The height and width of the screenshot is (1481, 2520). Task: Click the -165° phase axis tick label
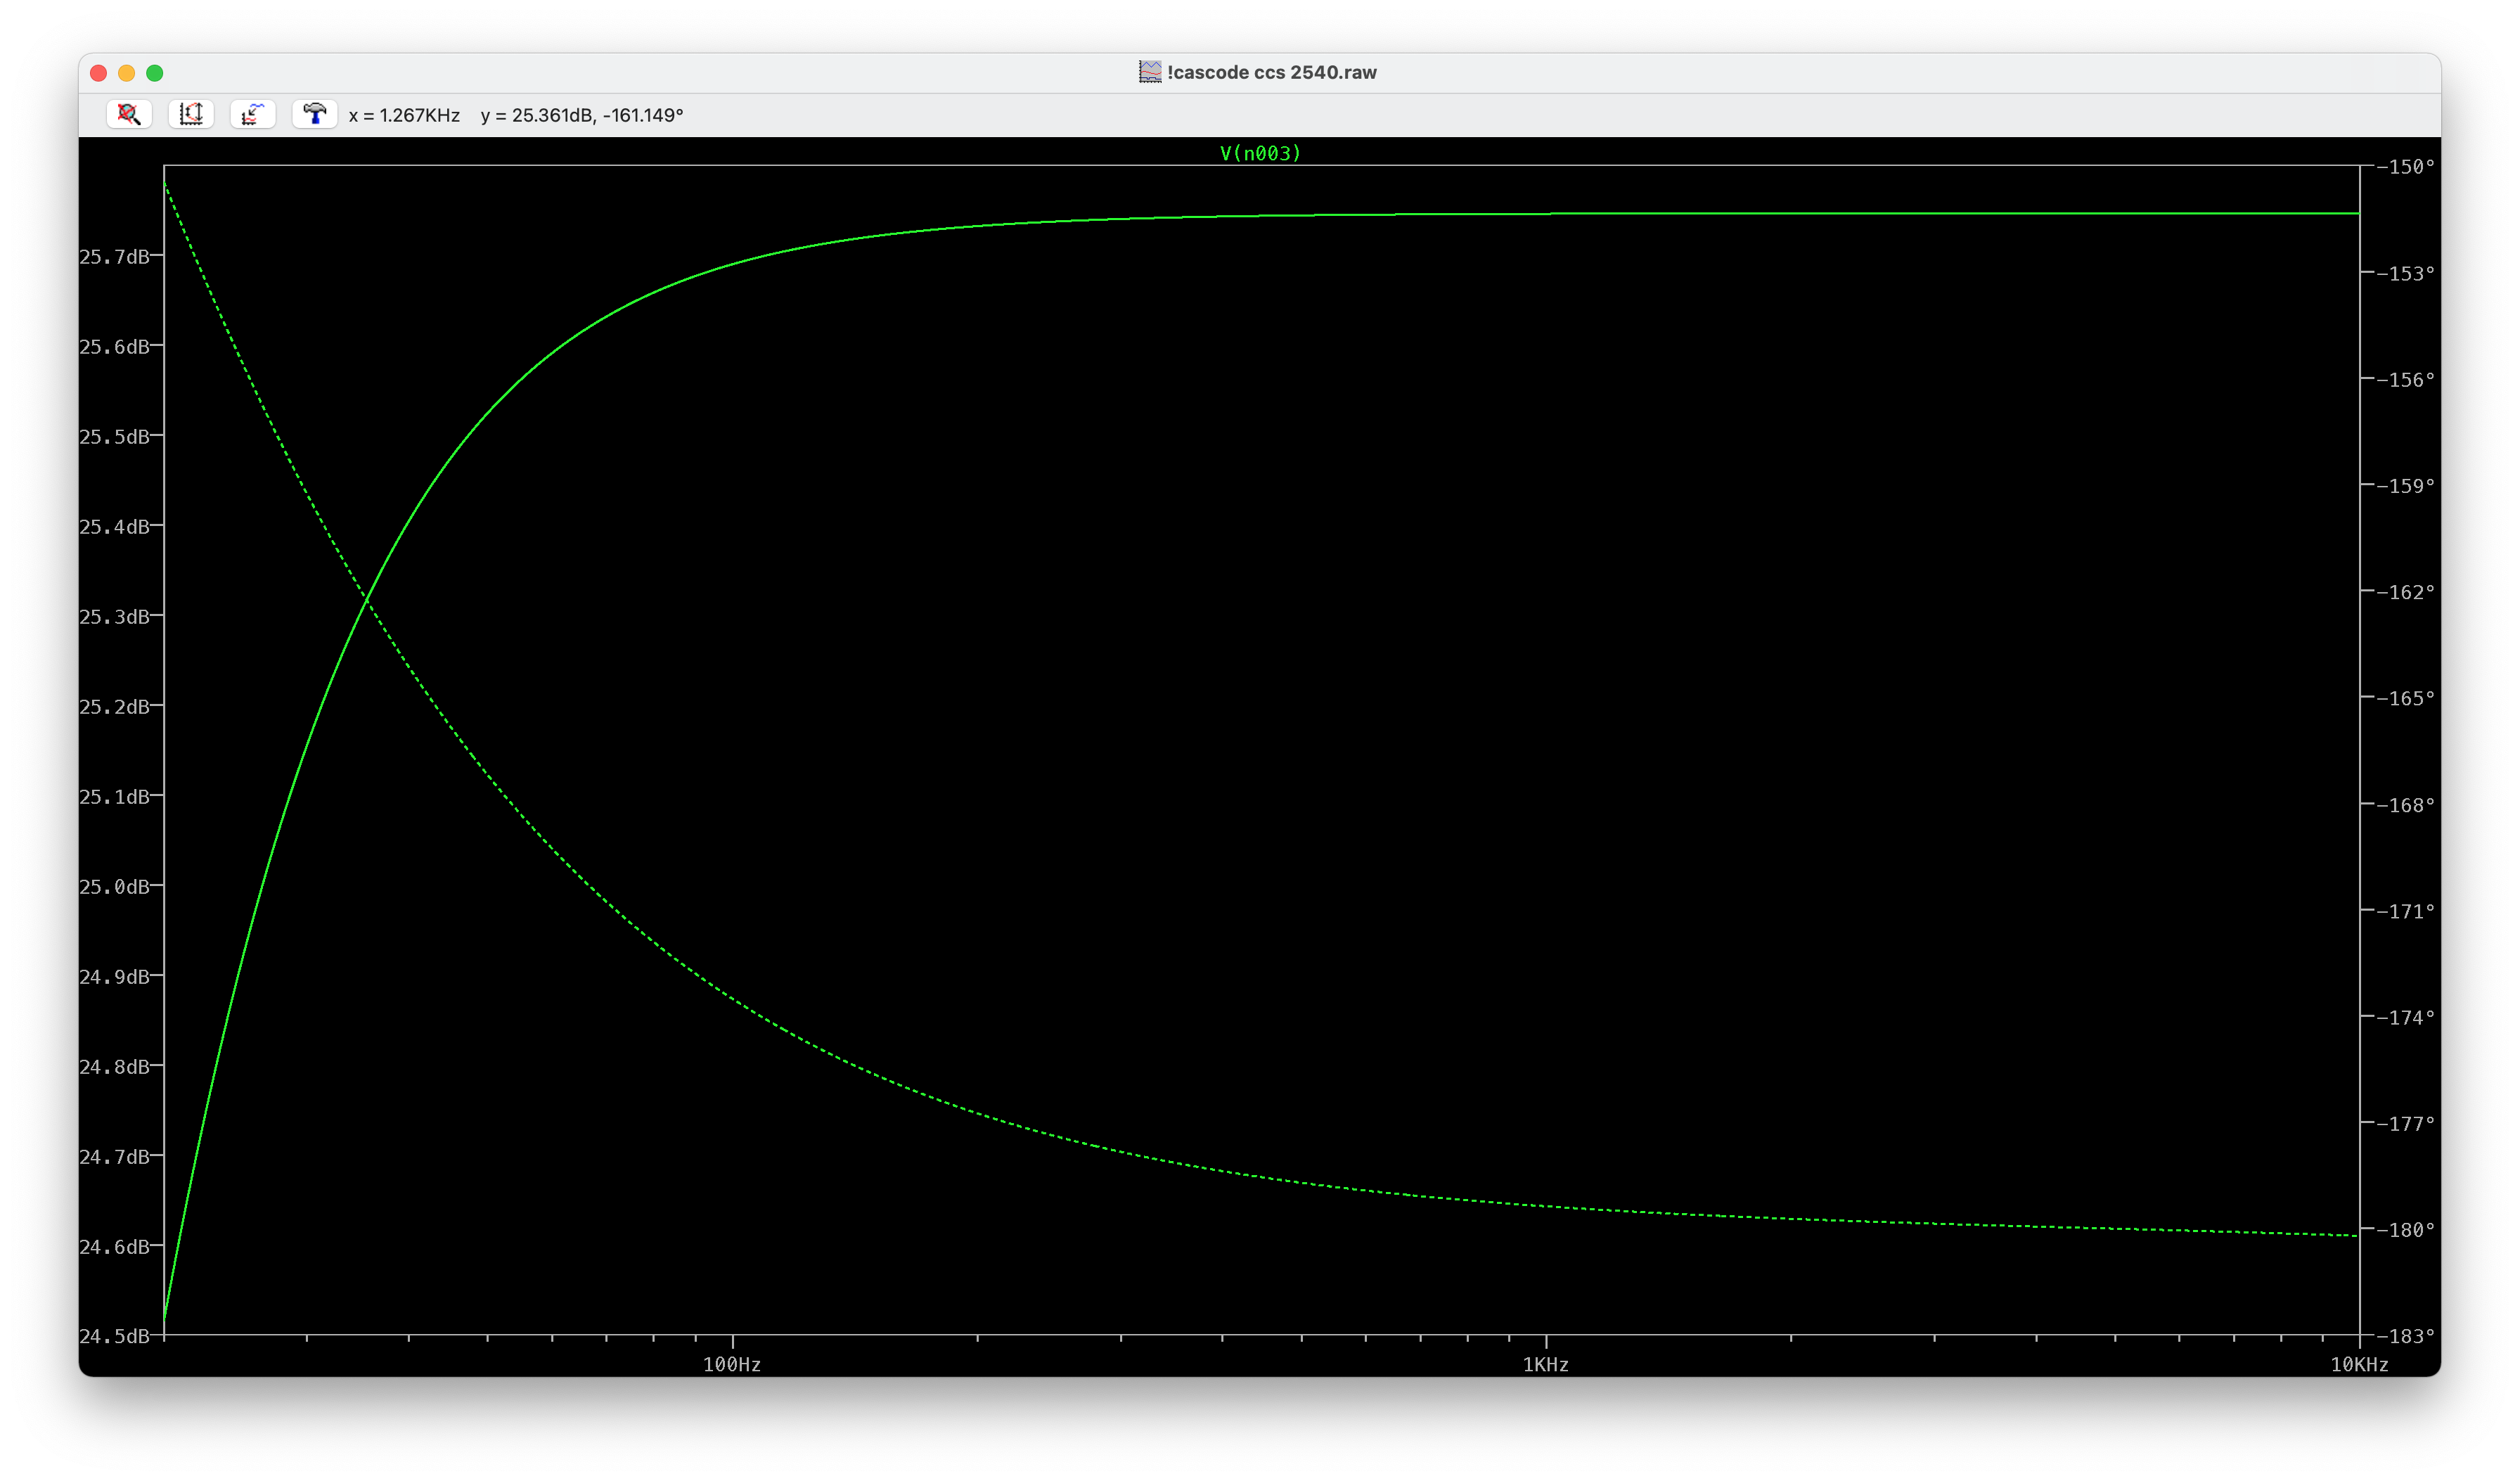(2405, 698)
